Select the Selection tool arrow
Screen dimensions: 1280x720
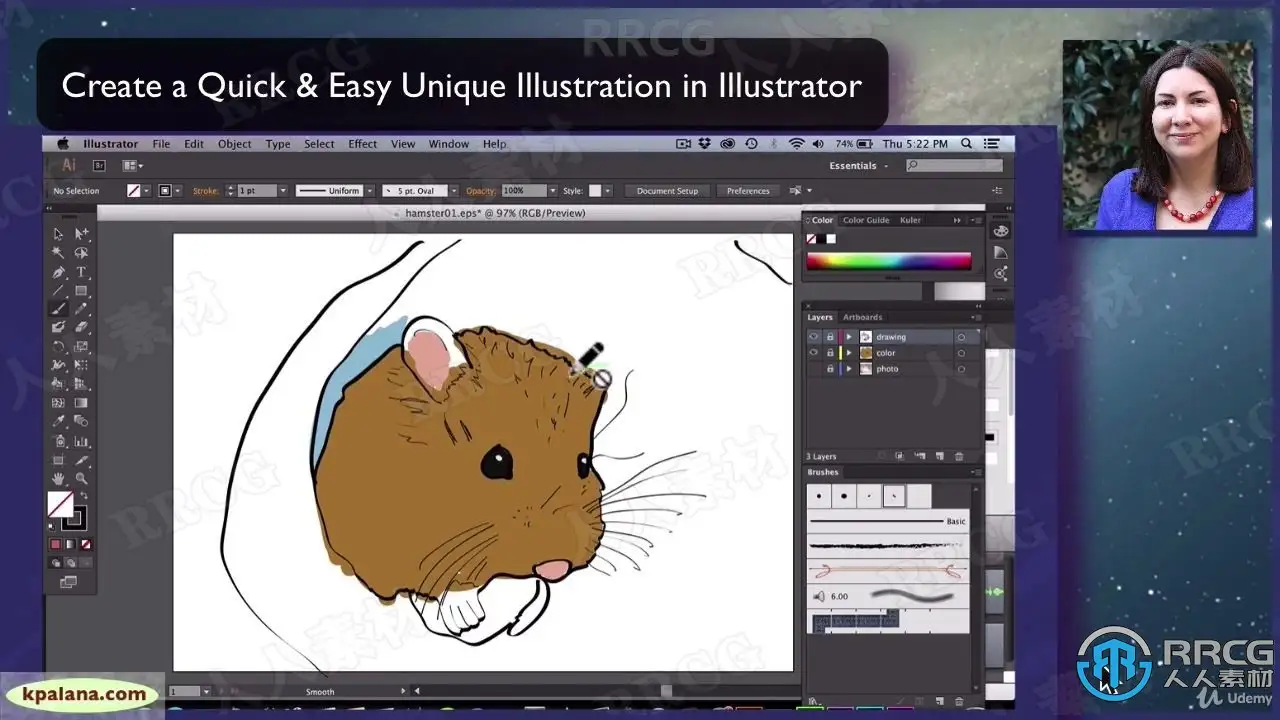coord(59,234)
